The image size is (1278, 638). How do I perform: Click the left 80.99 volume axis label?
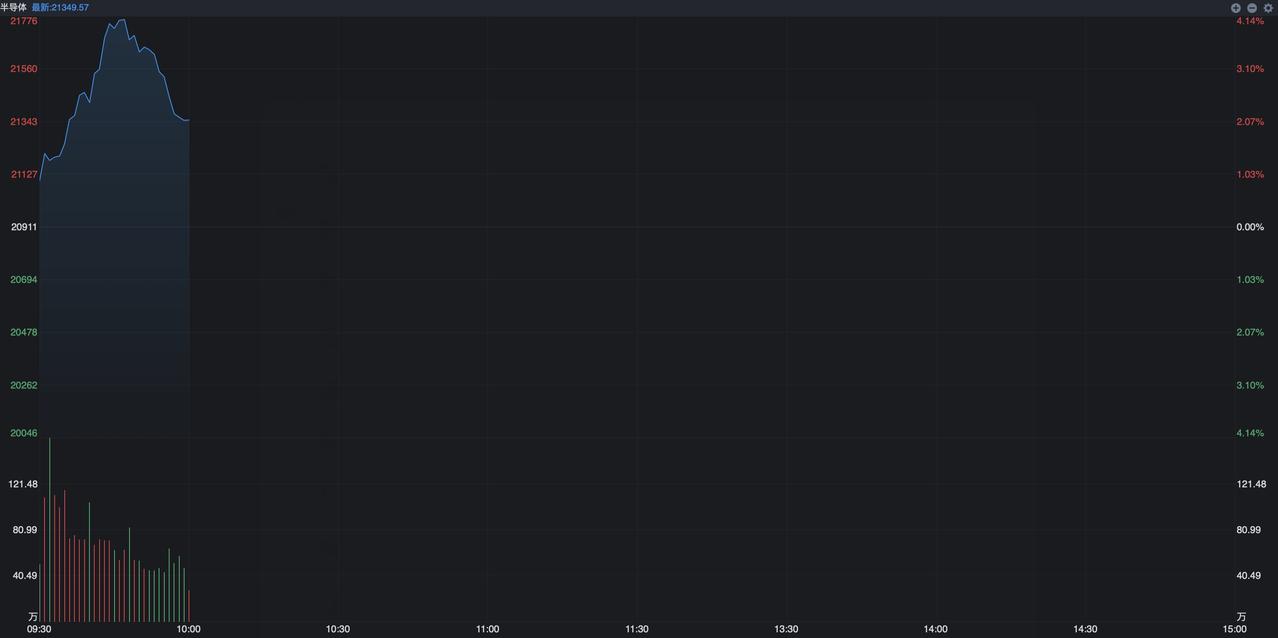[25, 530]
